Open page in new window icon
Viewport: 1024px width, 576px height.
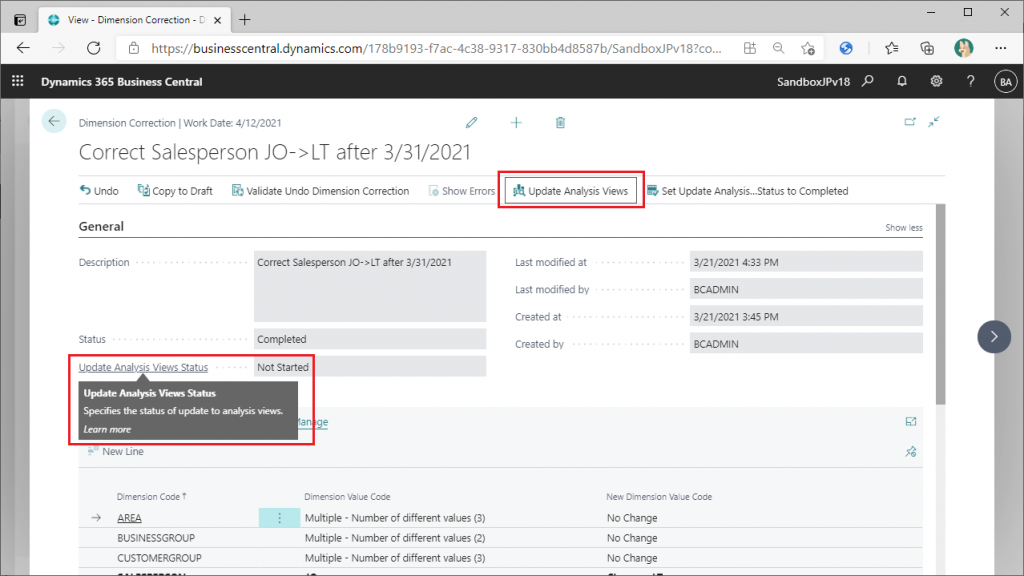coord(910,121)
